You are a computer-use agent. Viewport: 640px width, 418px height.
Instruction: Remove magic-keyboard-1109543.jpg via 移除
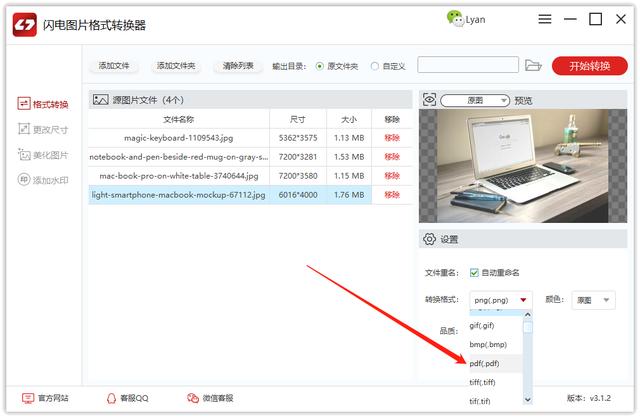392,138
